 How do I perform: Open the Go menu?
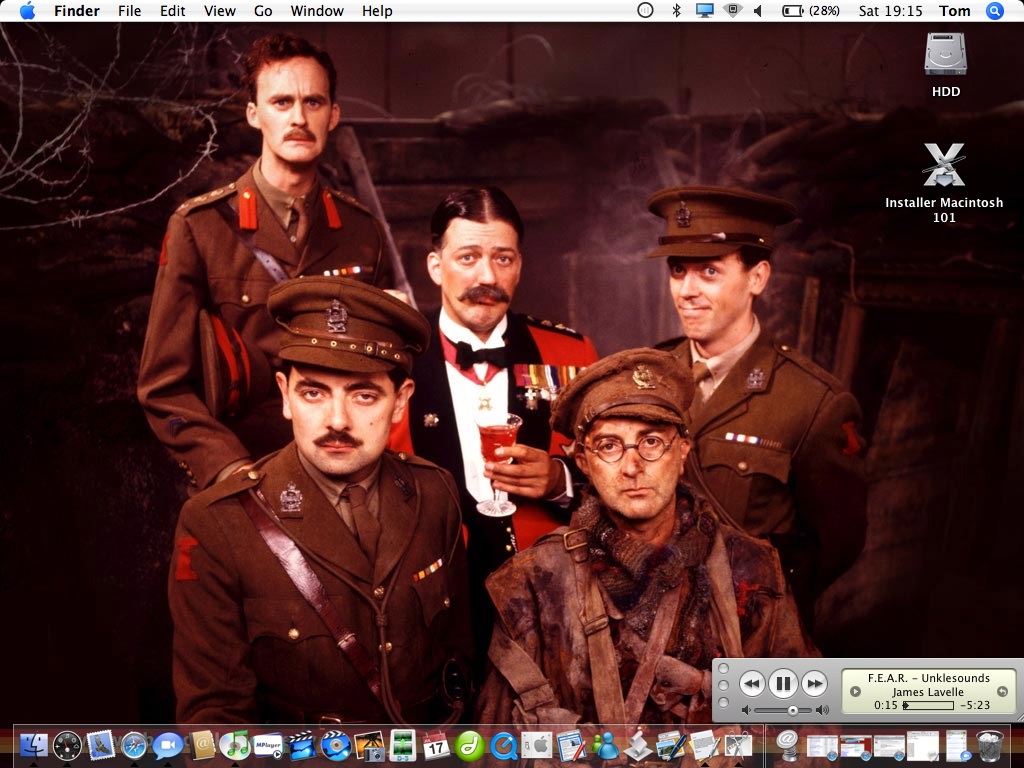[263, 10]
